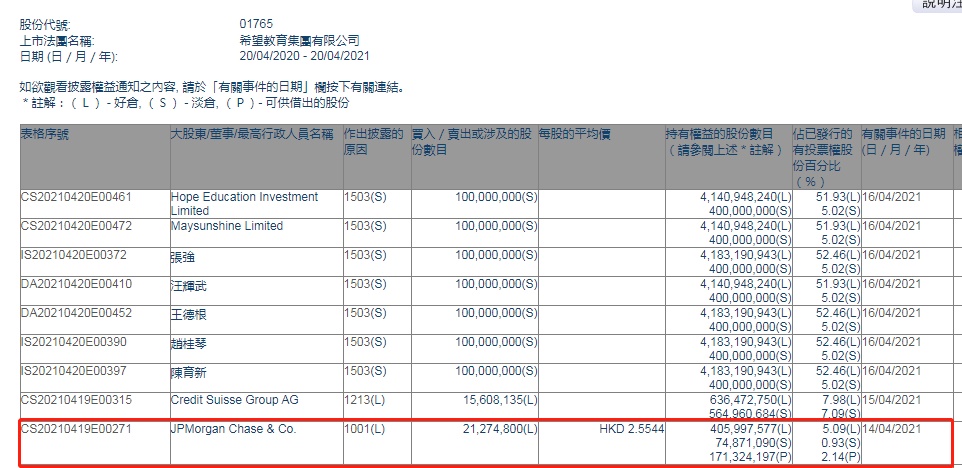Screen dimensions: 962x468
Task: Open disclosure reason code 1001(L)
Action: coord(364,429)
